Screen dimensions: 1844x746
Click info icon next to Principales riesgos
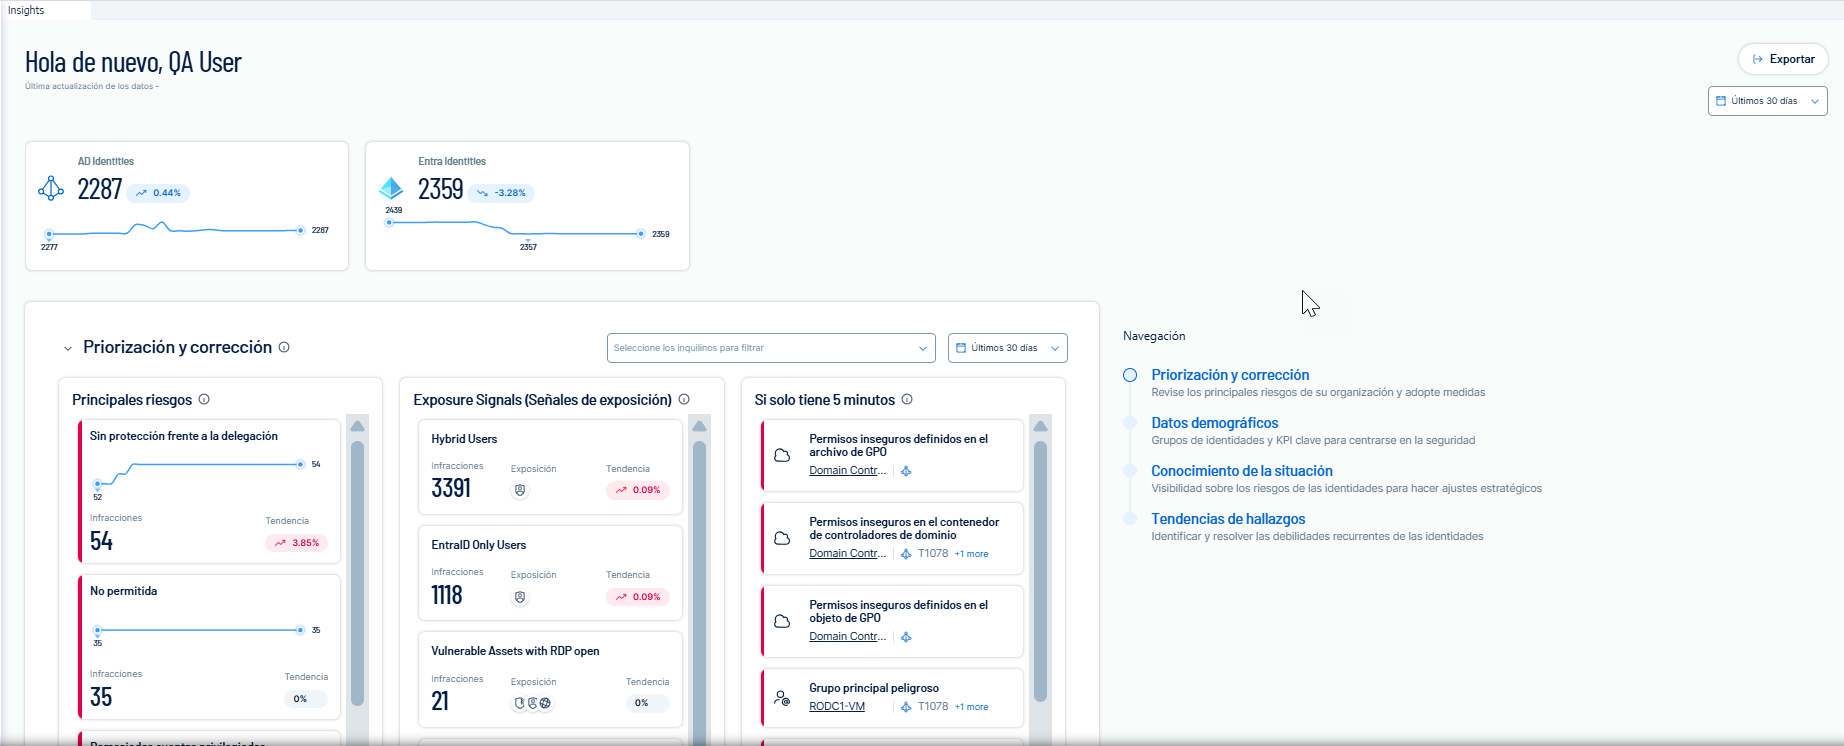(204, 399)
